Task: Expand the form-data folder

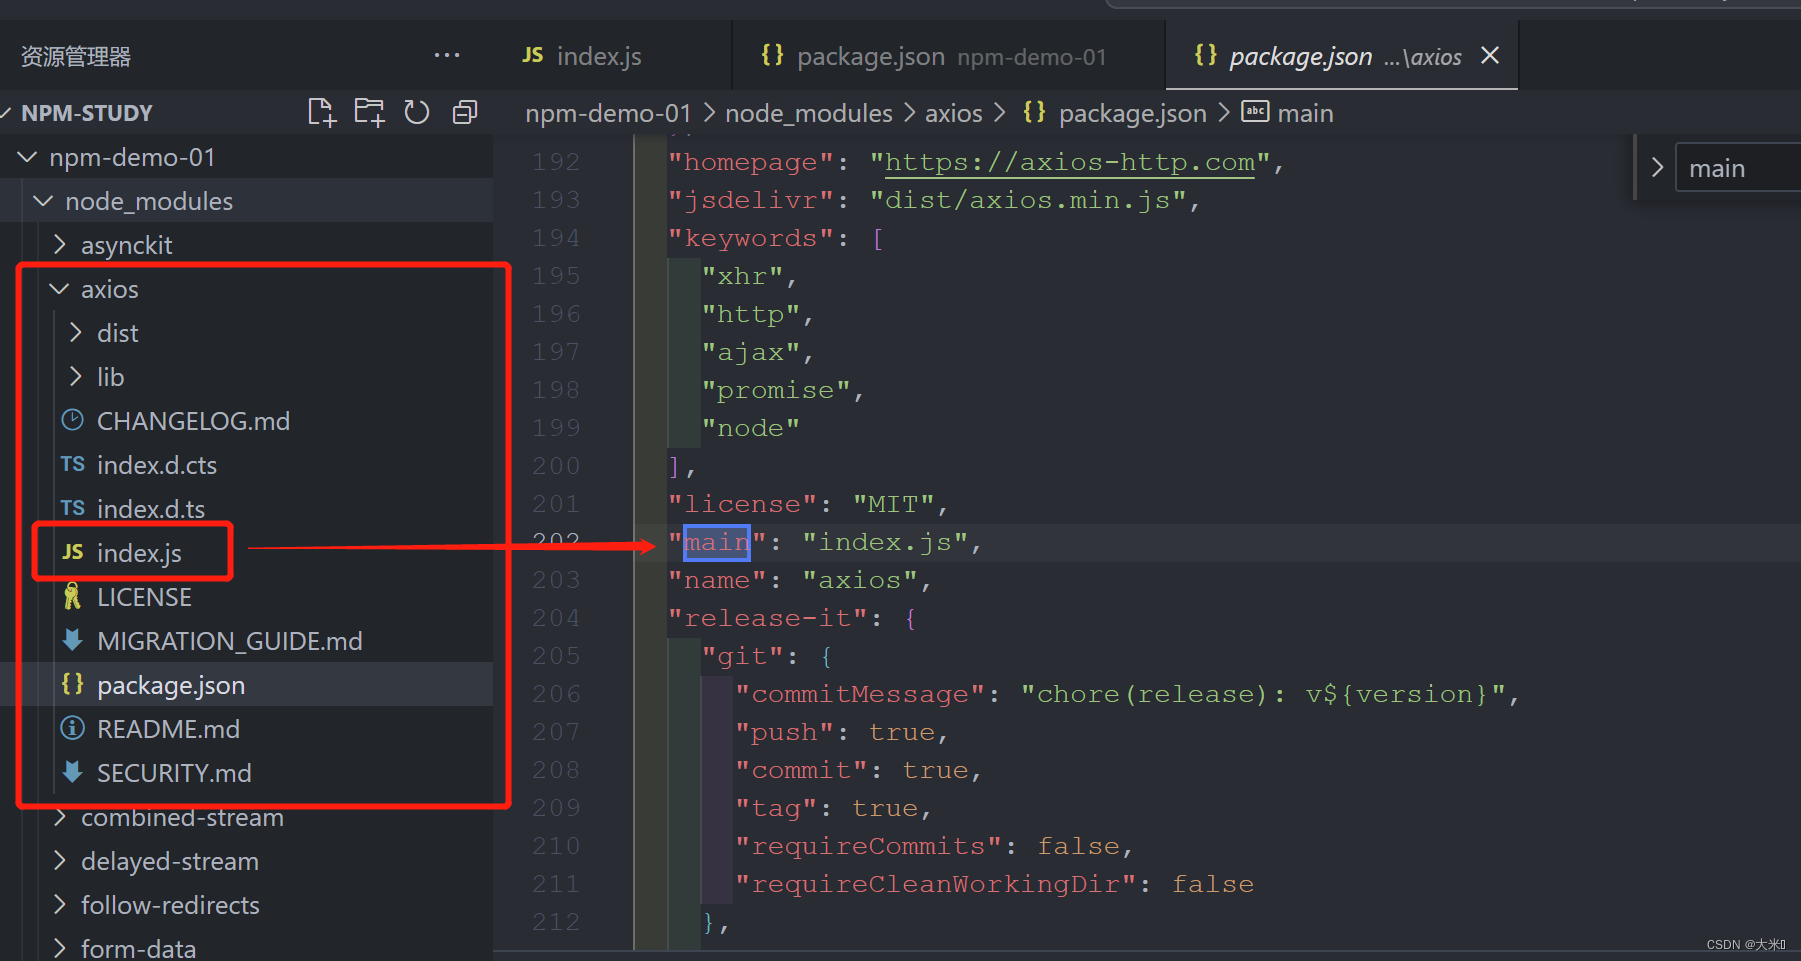Action: coord(60,948)
